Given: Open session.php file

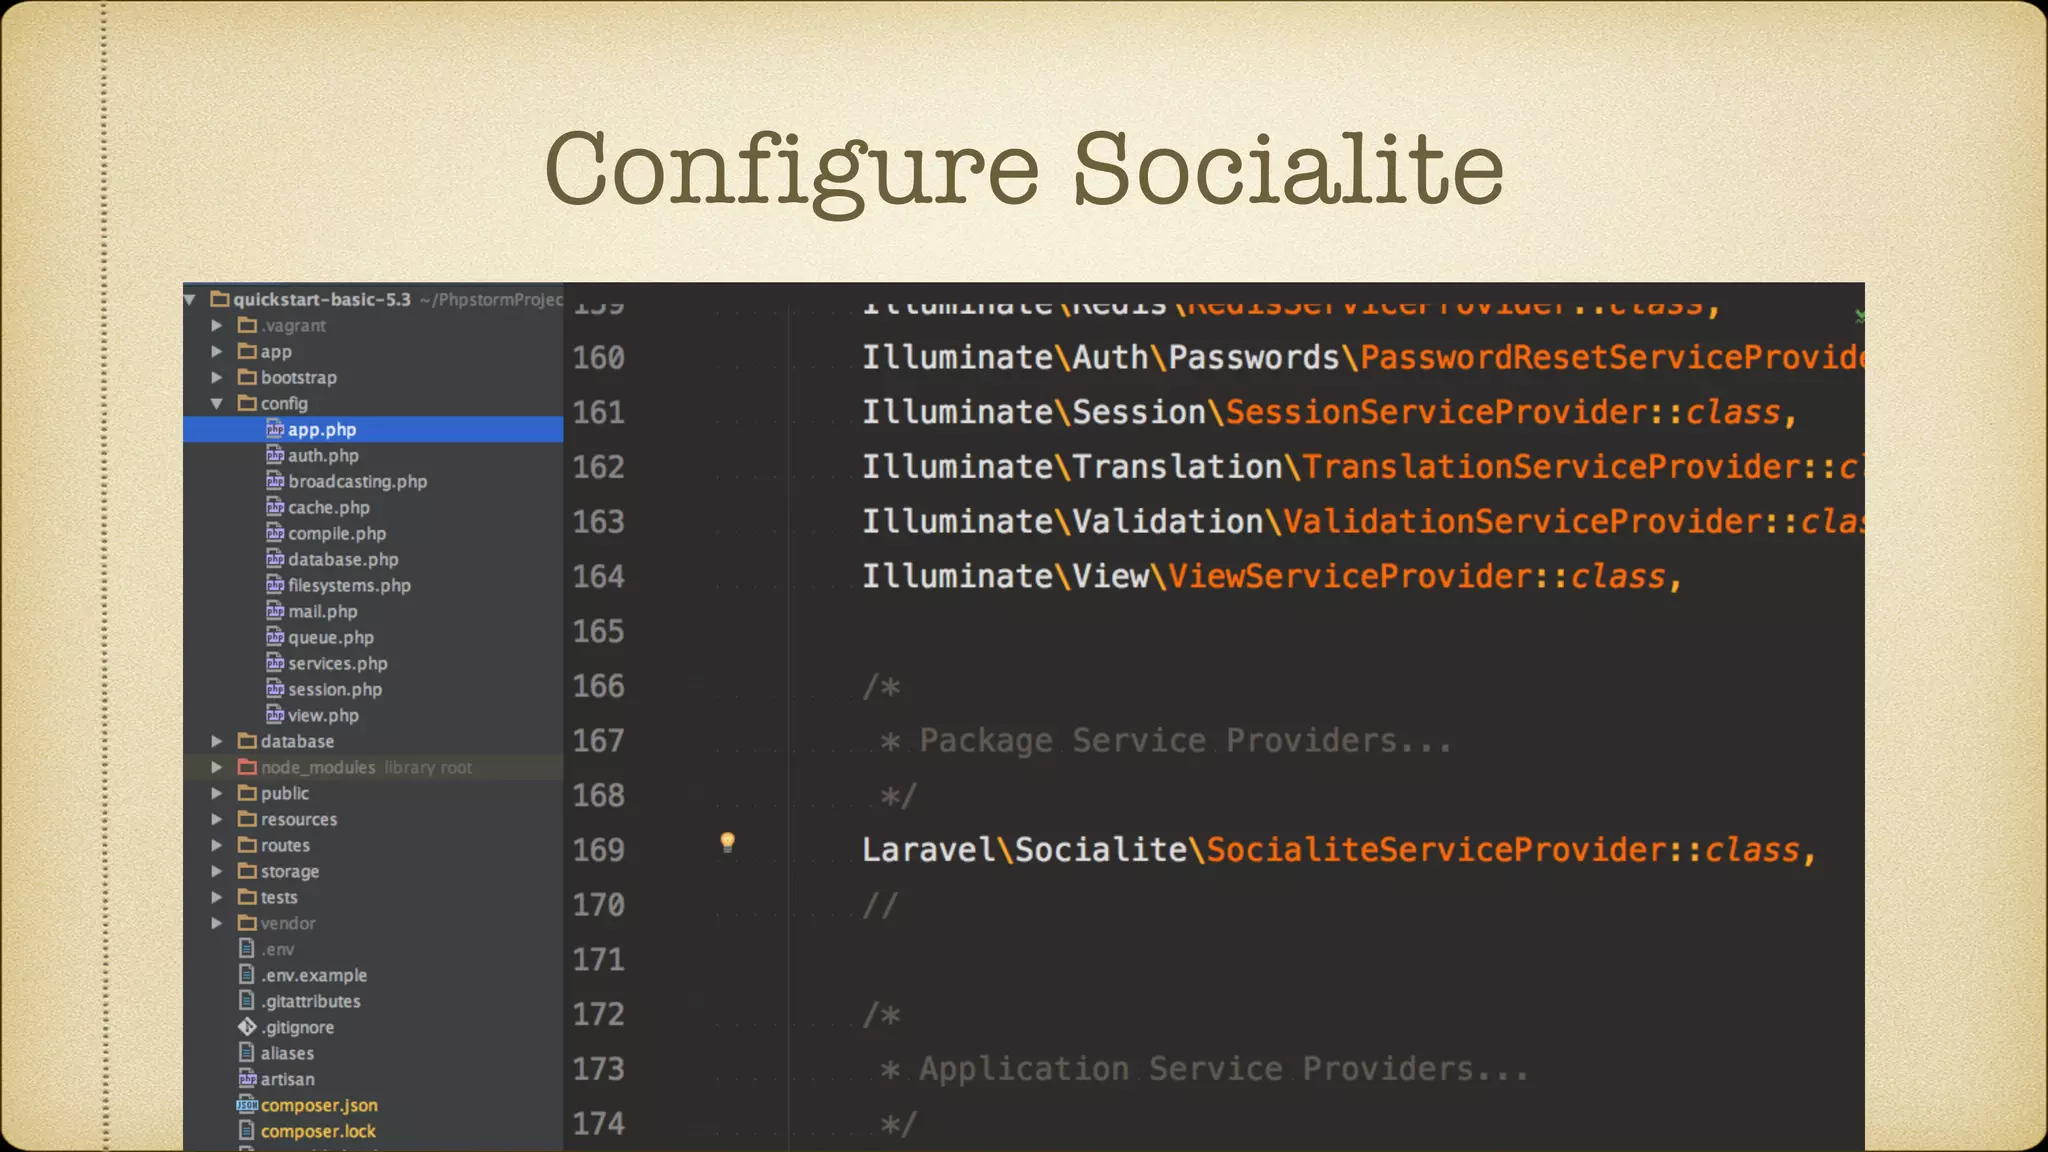Looking at the screenshot, I should 335,689.
